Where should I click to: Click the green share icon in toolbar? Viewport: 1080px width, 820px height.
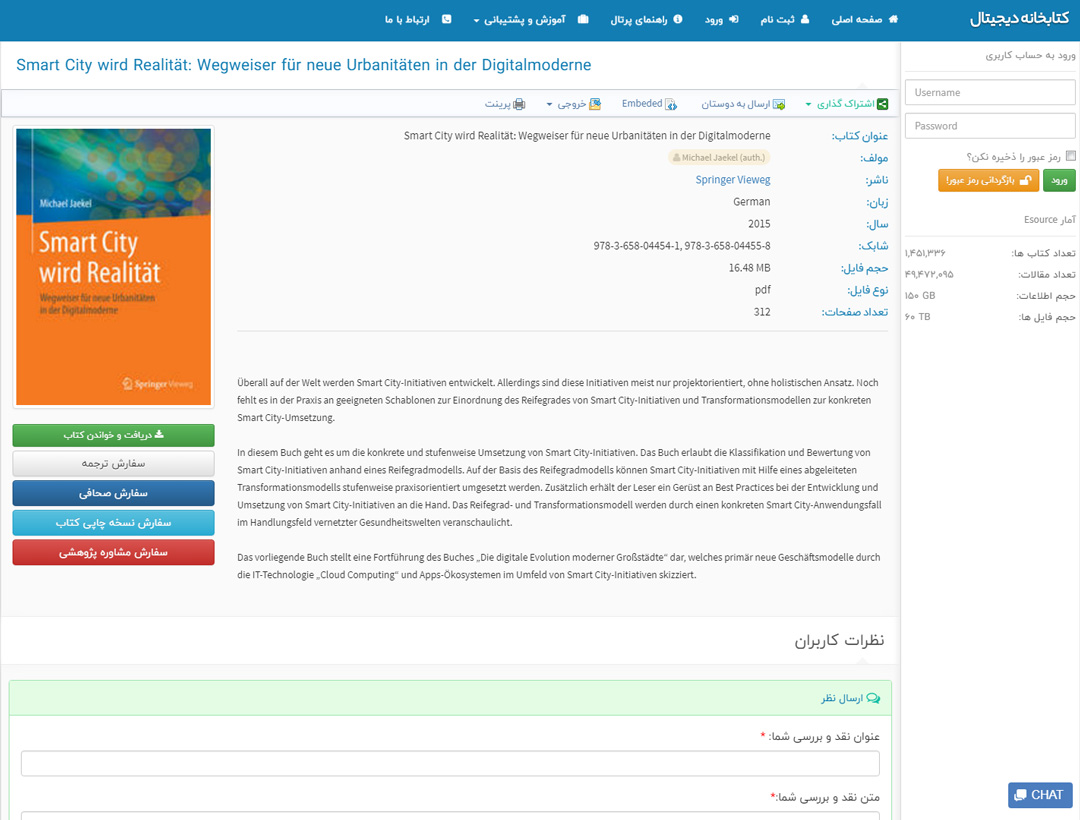tap(882, 104)
